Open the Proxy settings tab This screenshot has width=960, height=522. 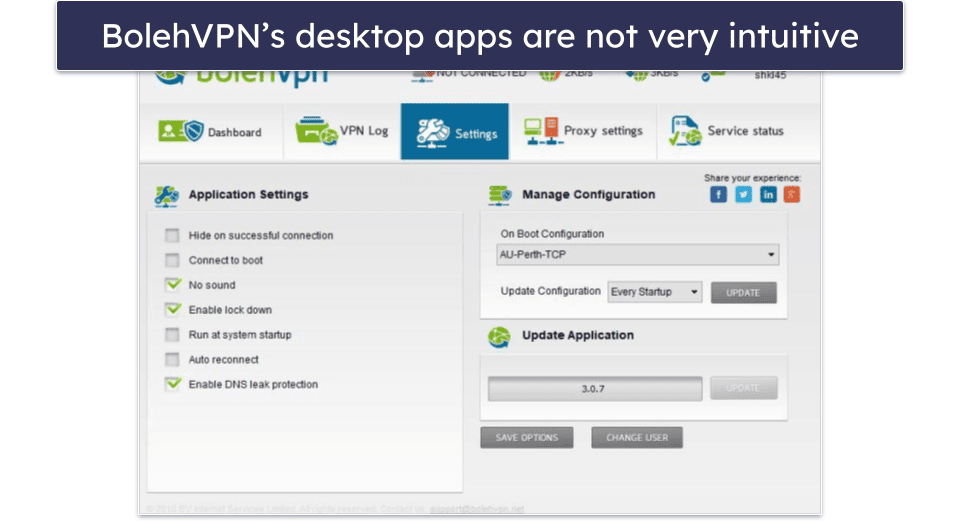[583, 132]
